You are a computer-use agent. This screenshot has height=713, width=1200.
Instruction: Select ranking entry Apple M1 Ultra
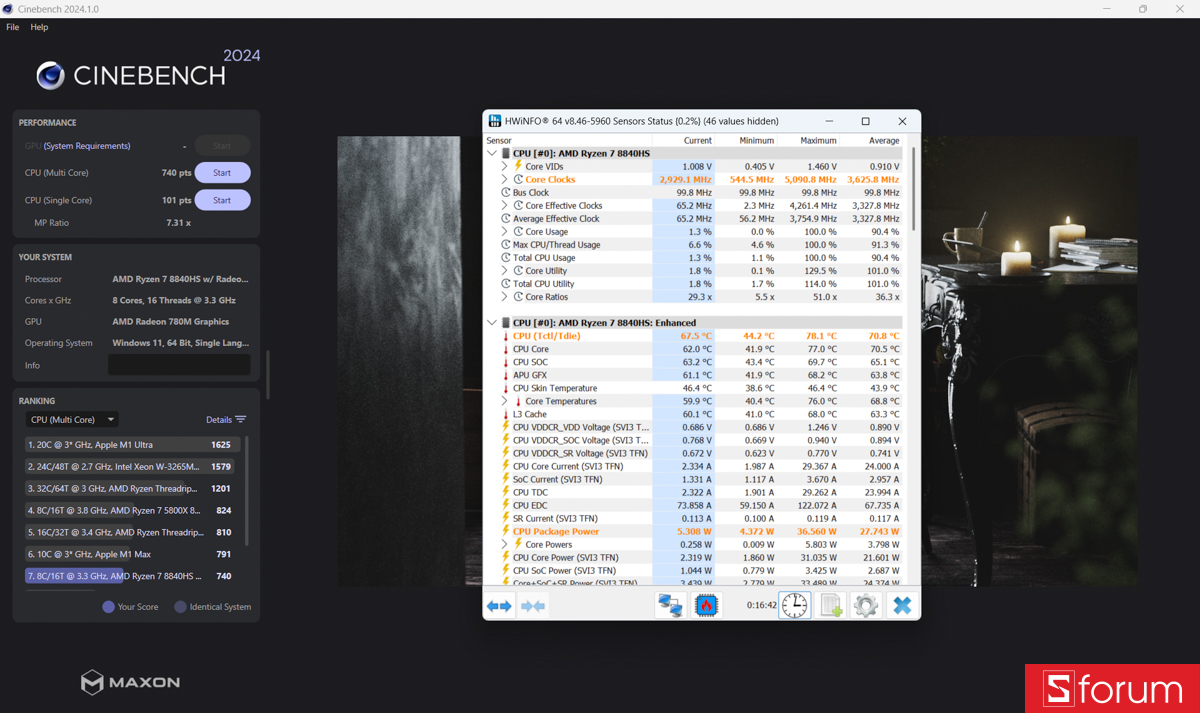(x=132, y=444)
